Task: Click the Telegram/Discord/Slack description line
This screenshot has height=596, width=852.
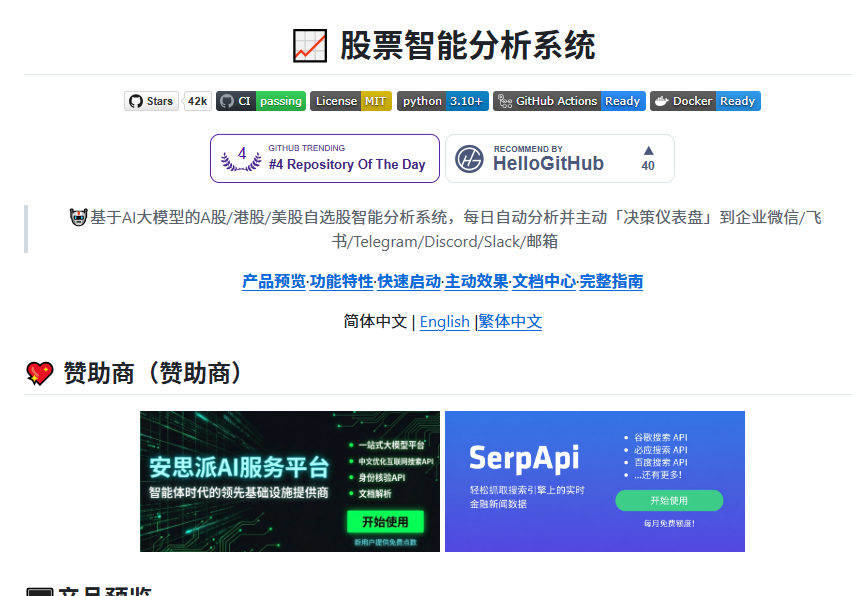Action: 445,242
